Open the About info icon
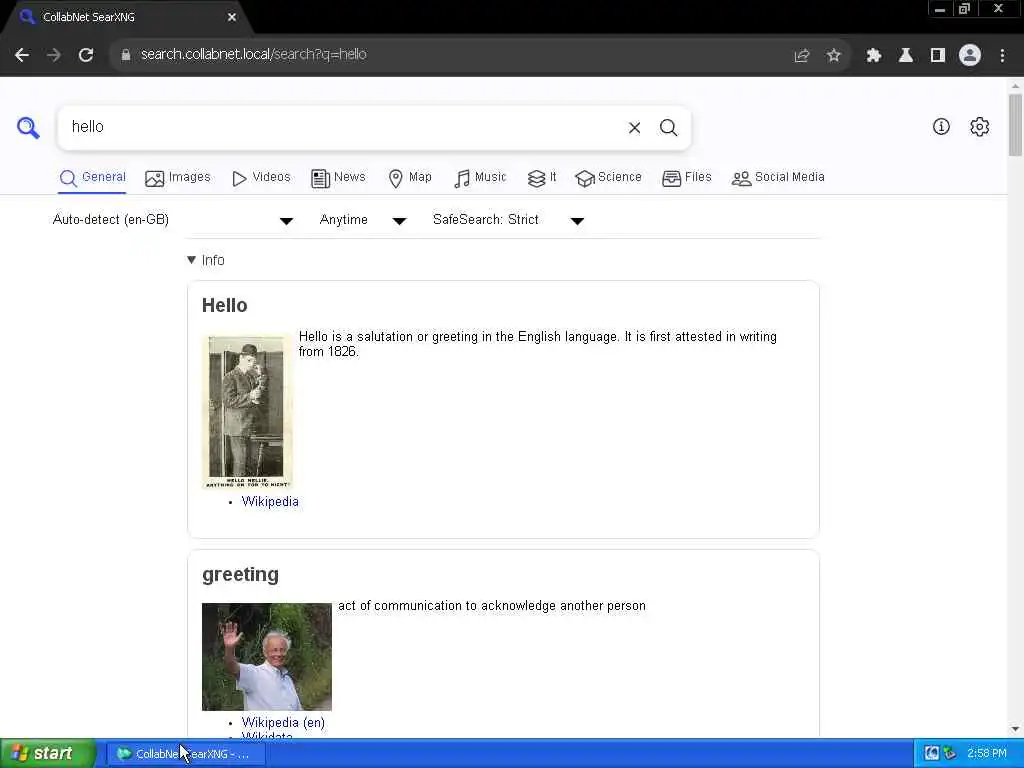 click(941, 127)
